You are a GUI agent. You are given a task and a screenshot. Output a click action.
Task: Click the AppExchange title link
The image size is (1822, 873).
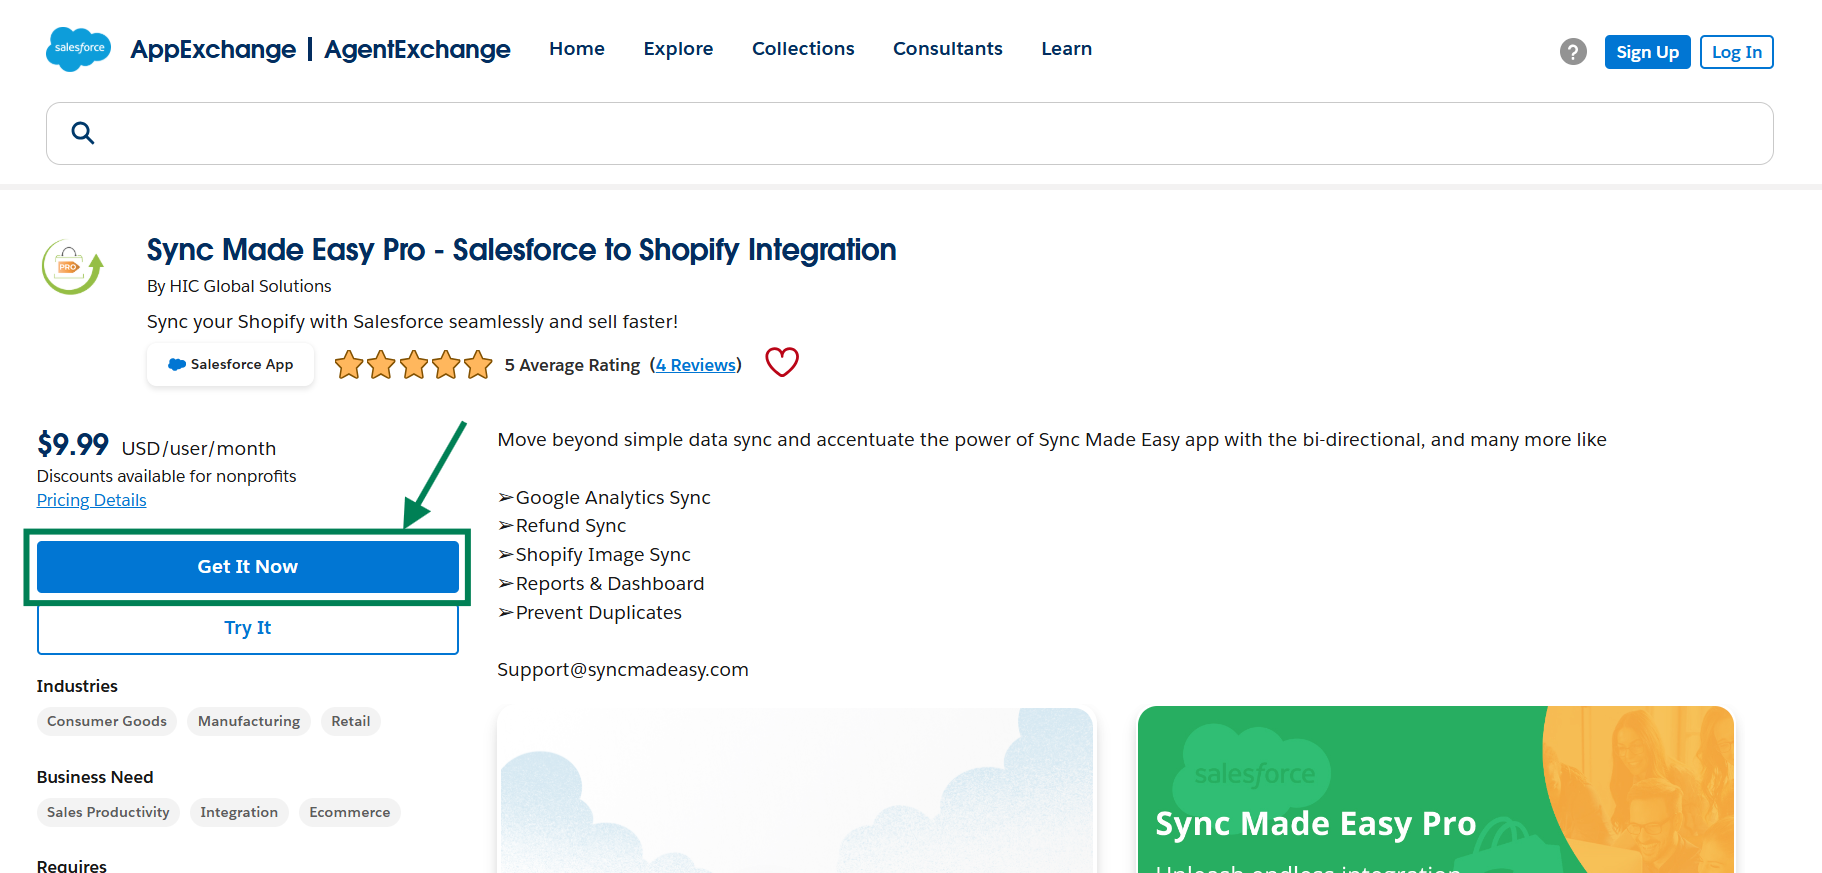pyautogui.click(x=213, y=50)
